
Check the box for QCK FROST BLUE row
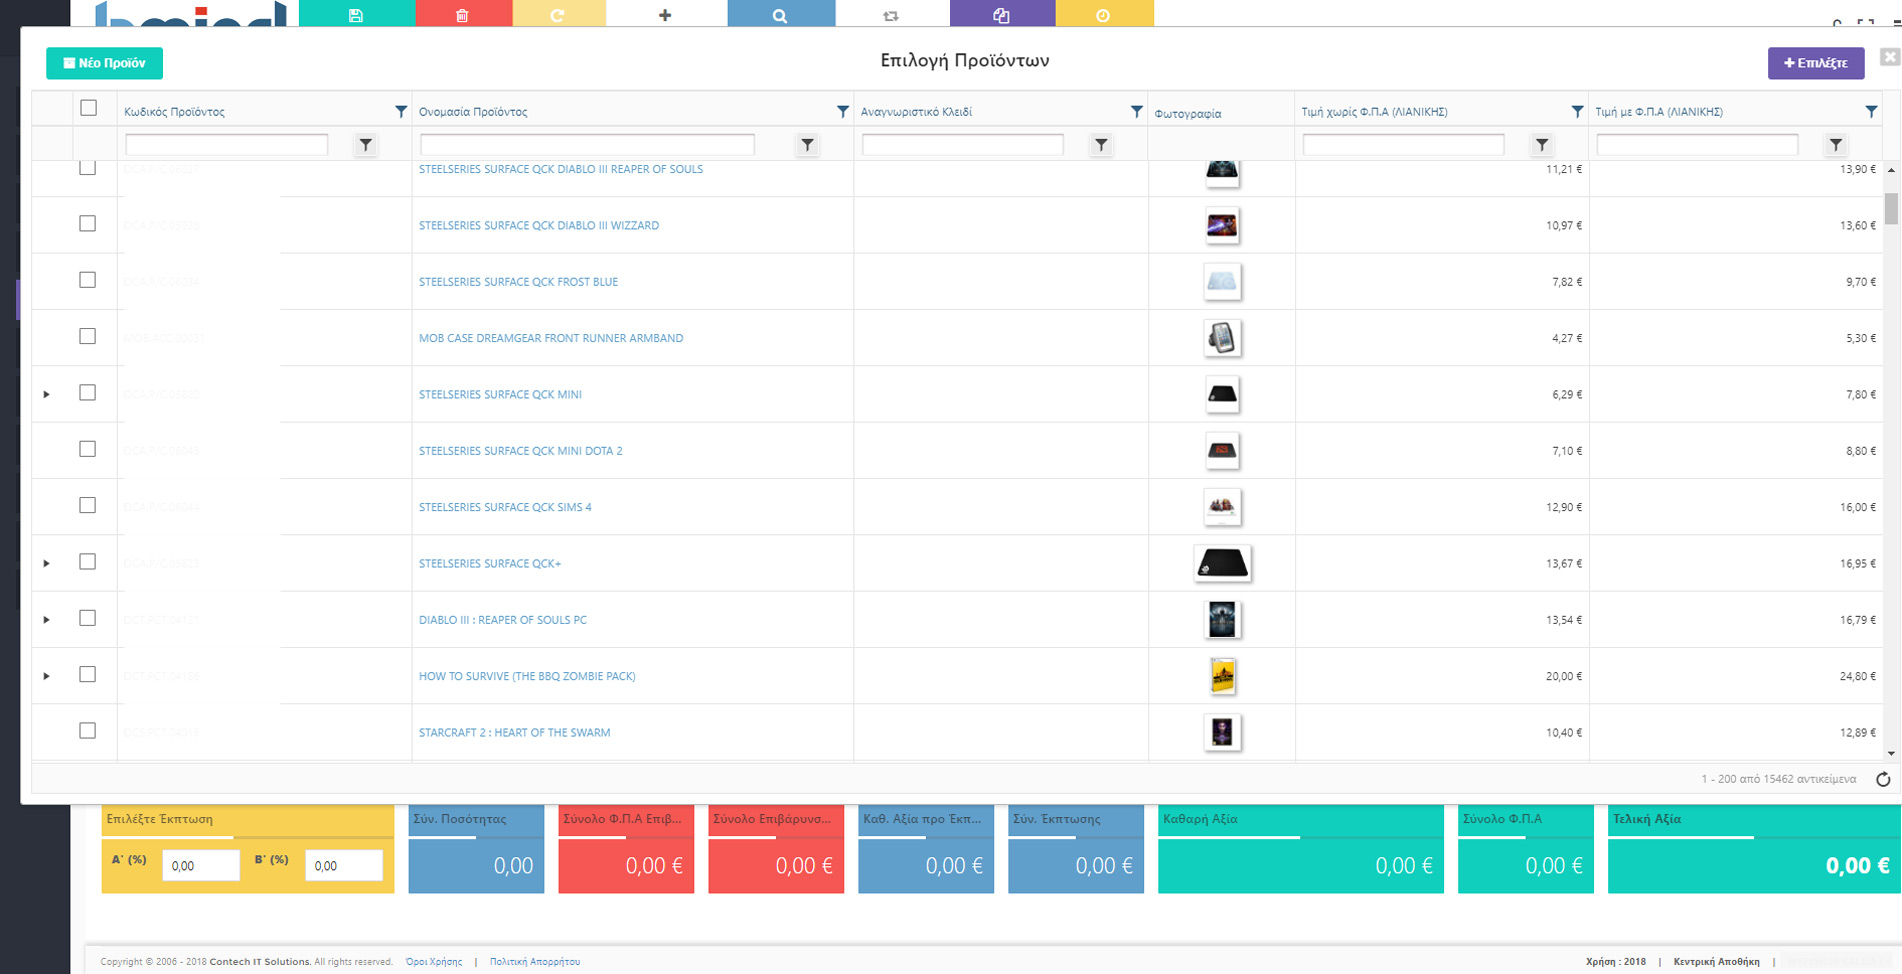[88, 280]
